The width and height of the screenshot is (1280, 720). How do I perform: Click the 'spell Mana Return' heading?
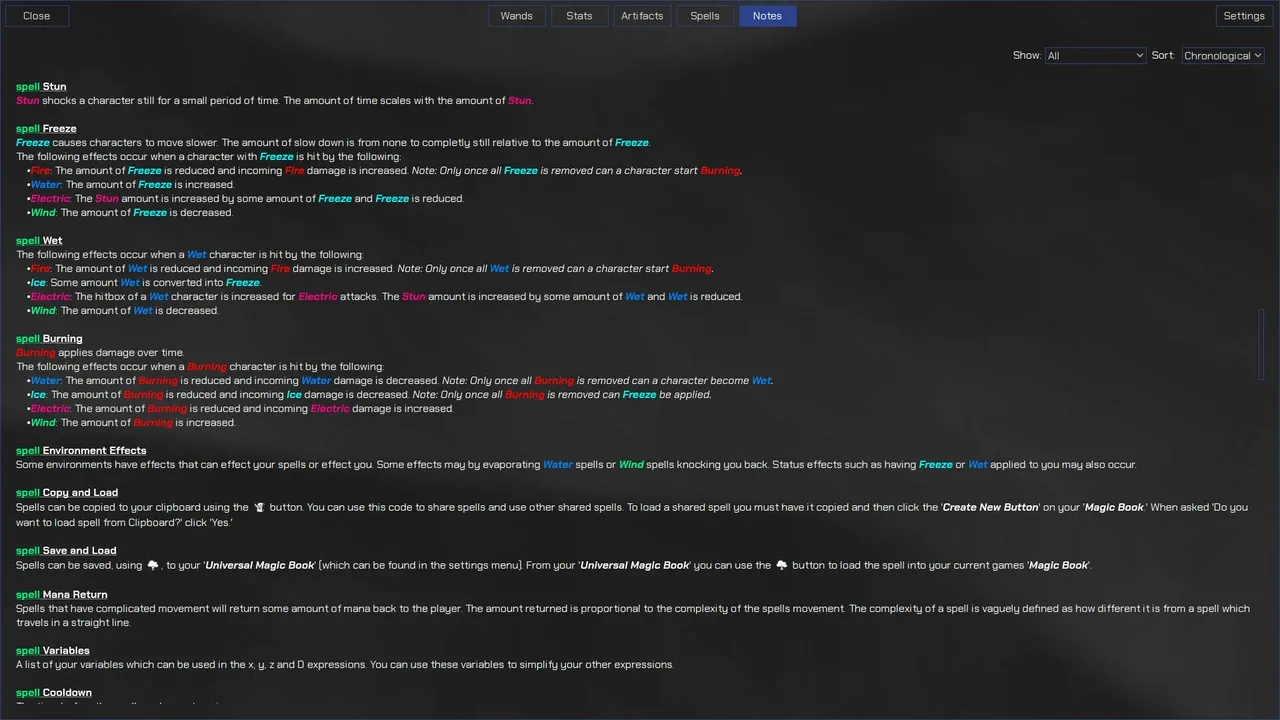pos(62,595)
